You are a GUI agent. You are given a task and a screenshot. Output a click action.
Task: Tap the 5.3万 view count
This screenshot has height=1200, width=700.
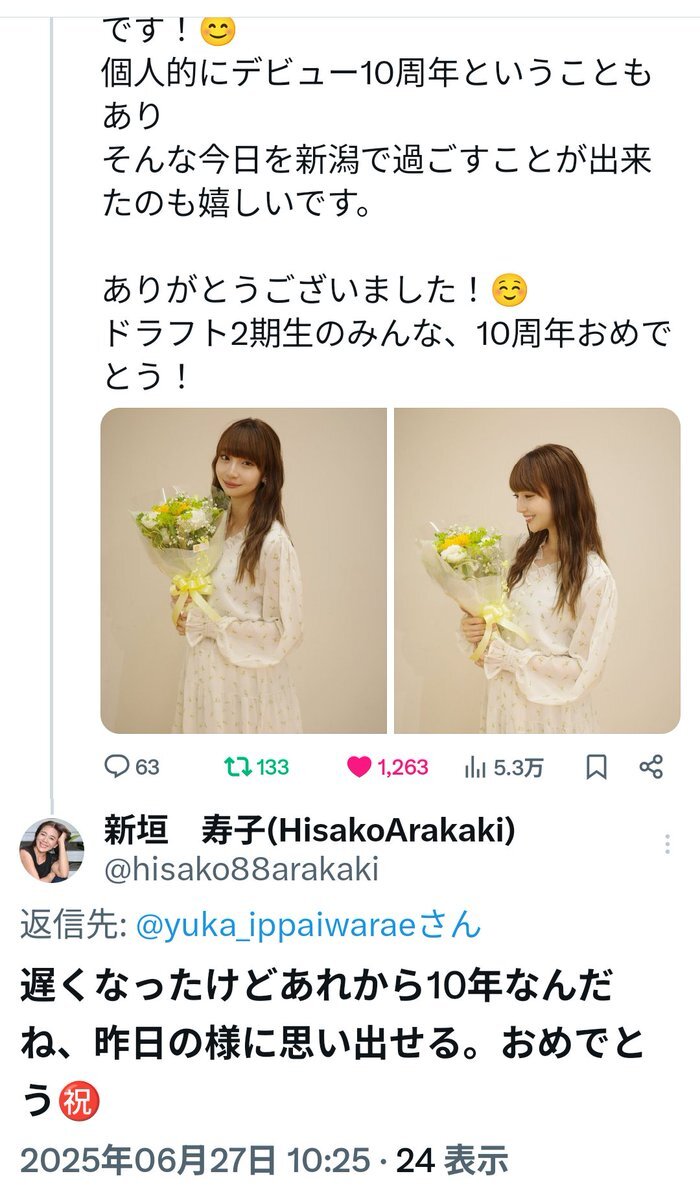pyautogui.click(x=517, y=767)
